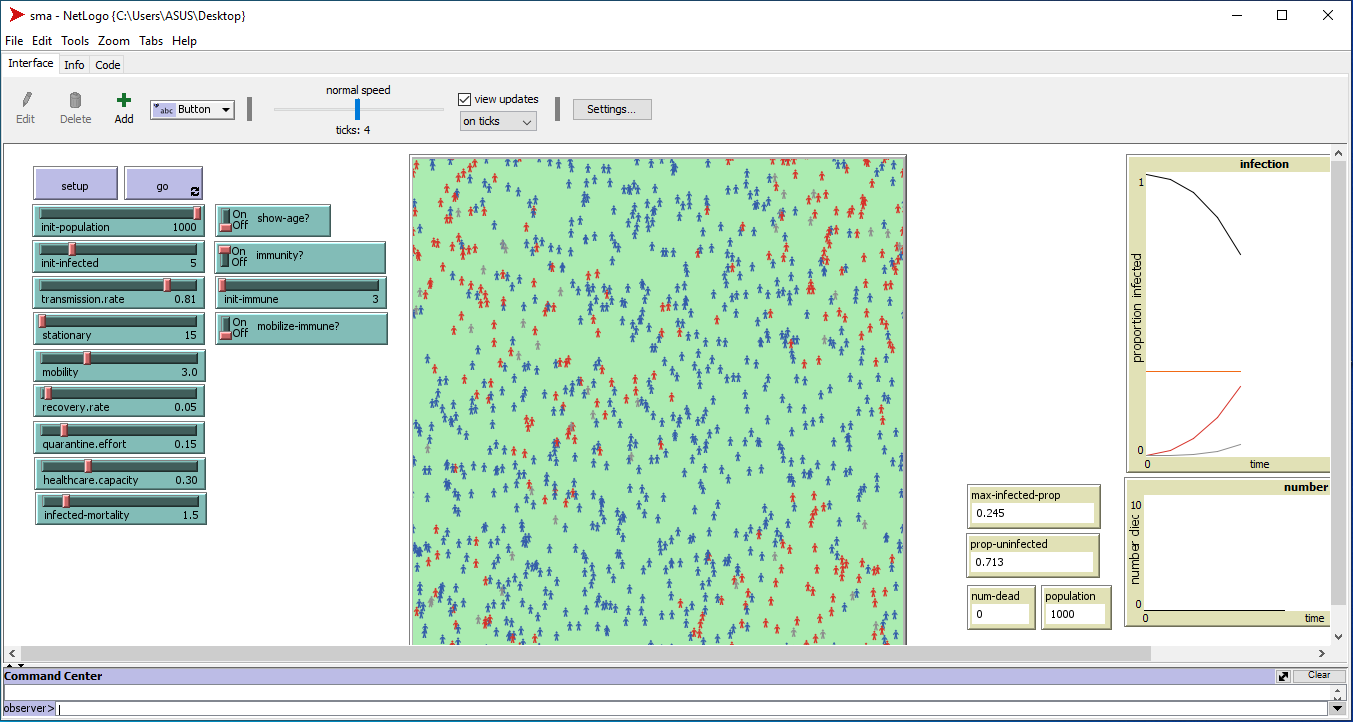This screenshot has width=1353, height=722.
Task: Click the NetLogo red arrow title icon
Action: tap(17, 15)
